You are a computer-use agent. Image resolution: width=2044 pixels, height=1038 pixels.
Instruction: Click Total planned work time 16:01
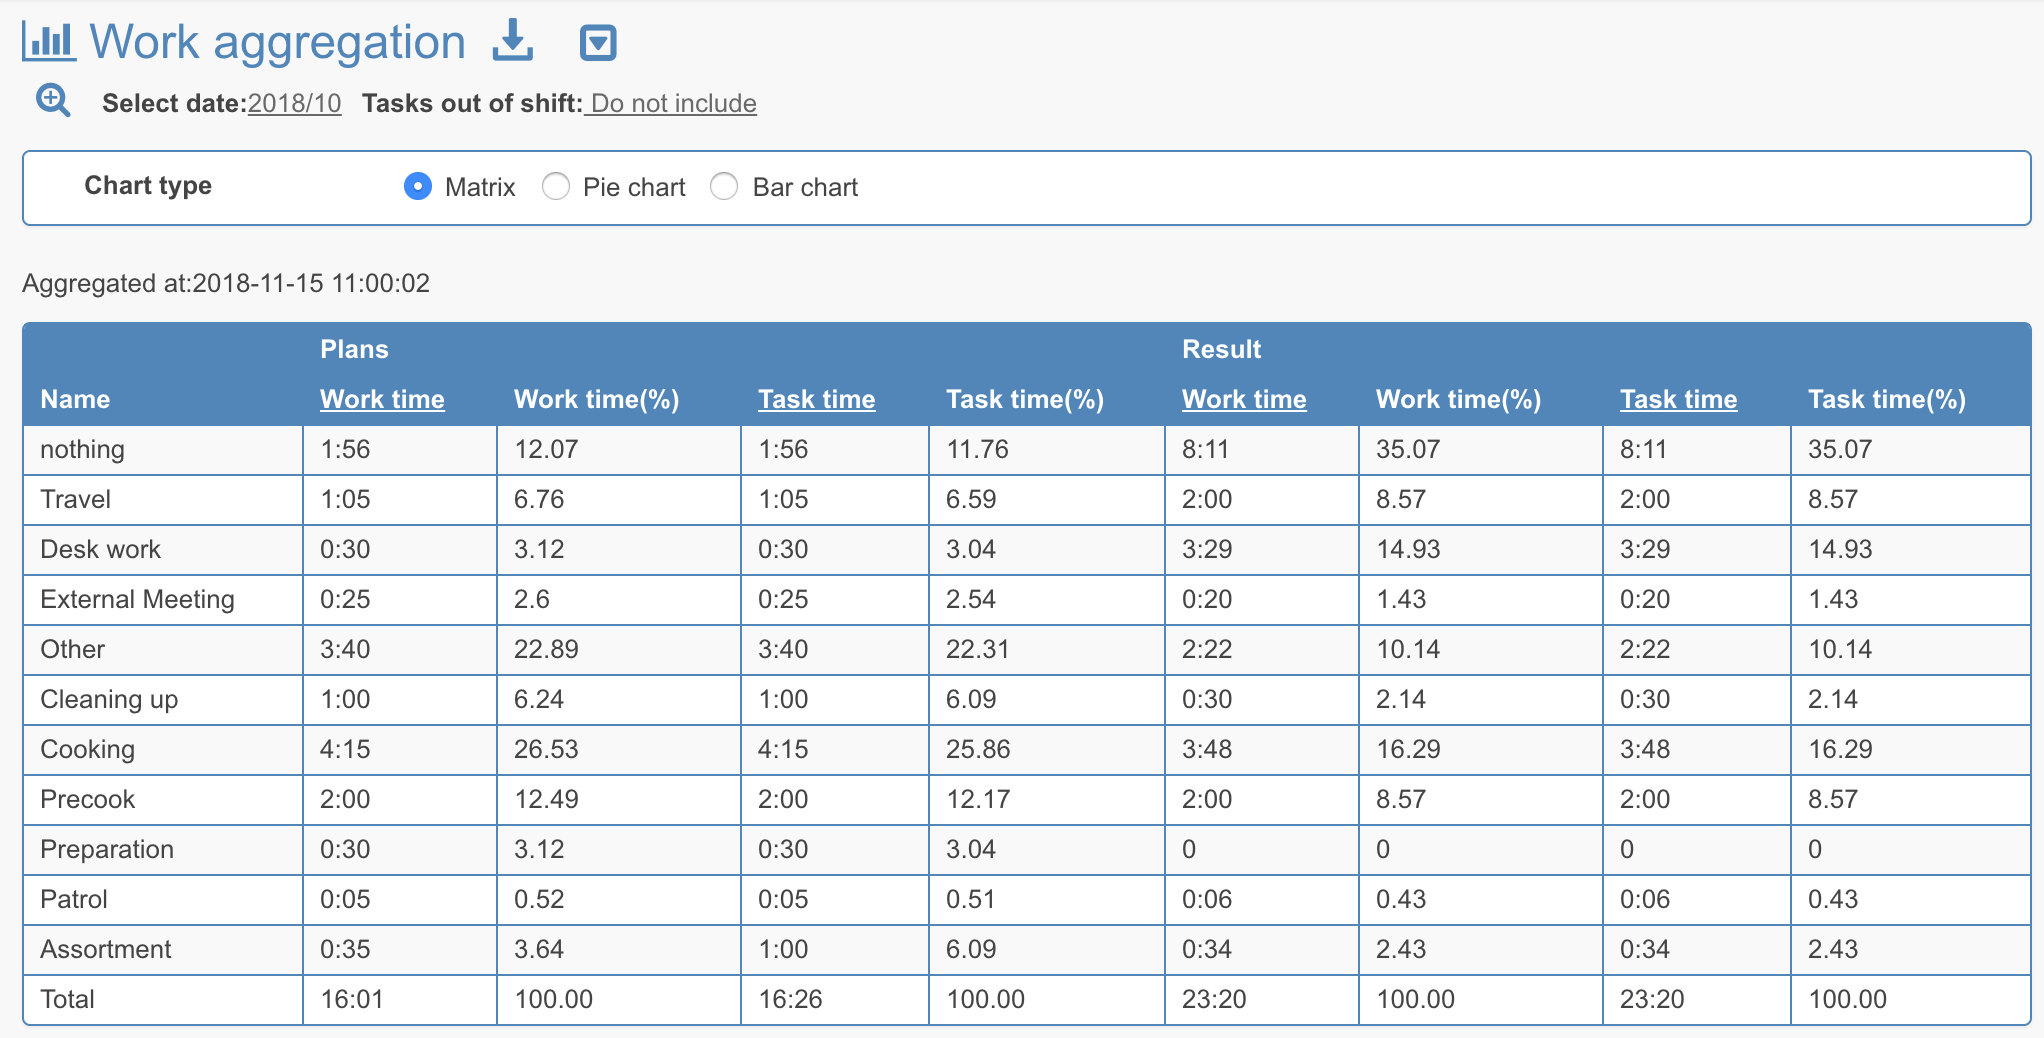(352, 999)
